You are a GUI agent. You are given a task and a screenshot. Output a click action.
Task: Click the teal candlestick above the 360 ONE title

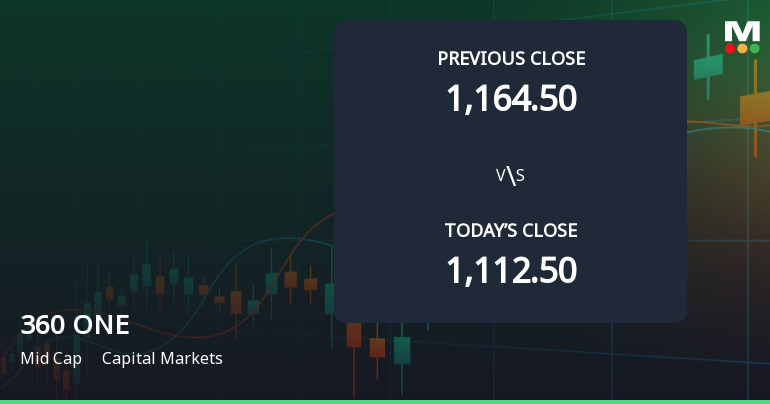pyautogui.click(x=146, y=275)
